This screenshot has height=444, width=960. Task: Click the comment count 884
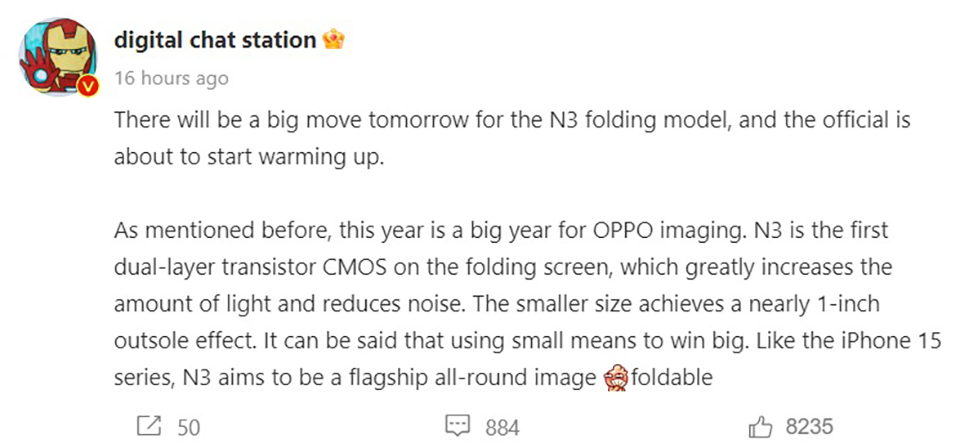502,427
